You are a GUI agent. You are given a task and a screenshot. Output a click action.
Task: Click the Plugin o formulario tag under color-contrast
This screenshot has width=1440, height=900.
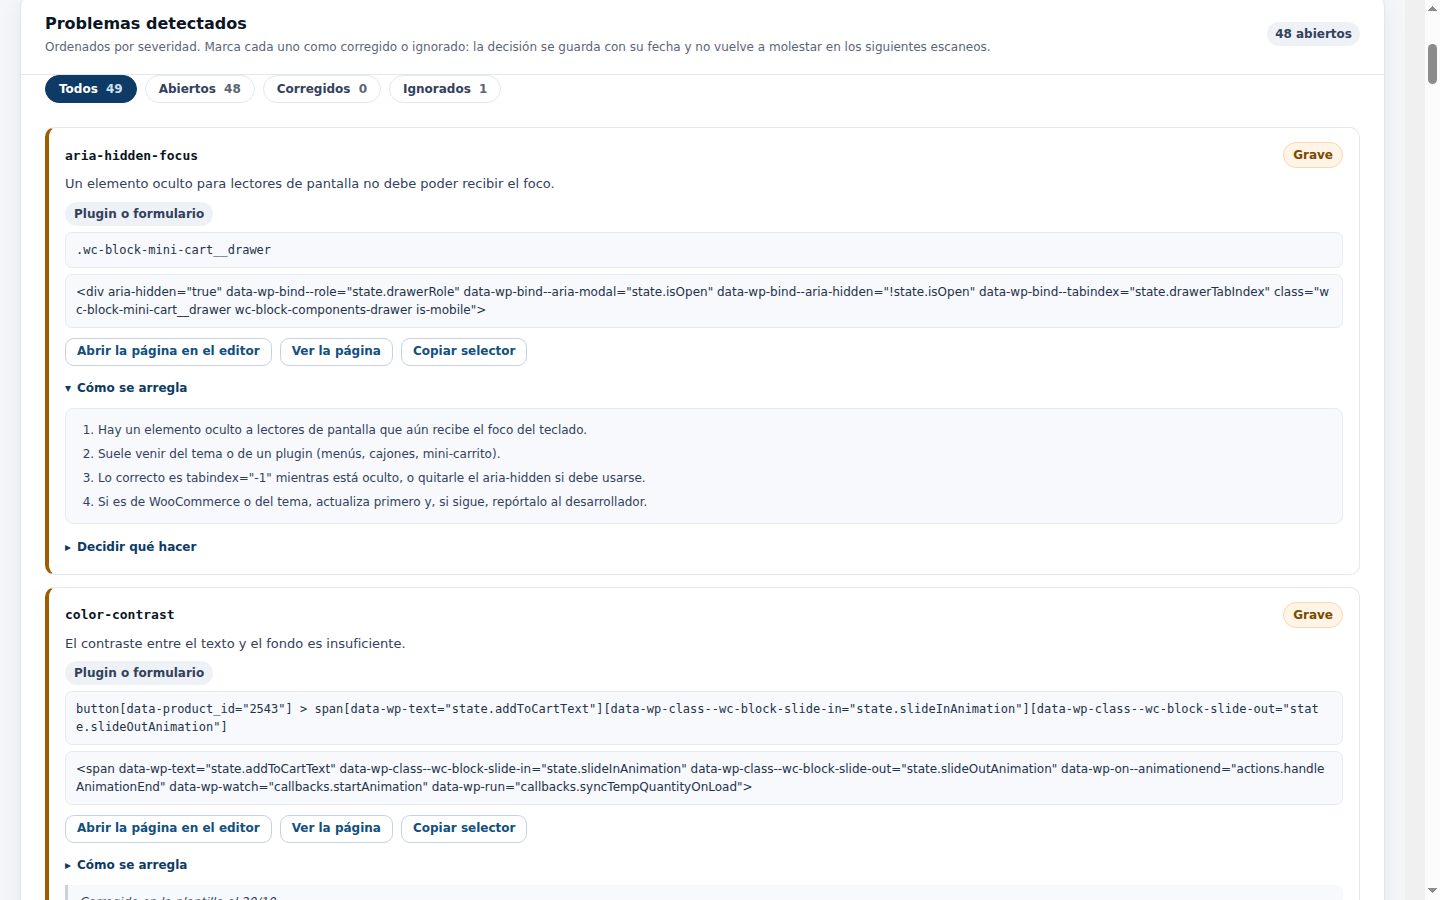[139, 673]
